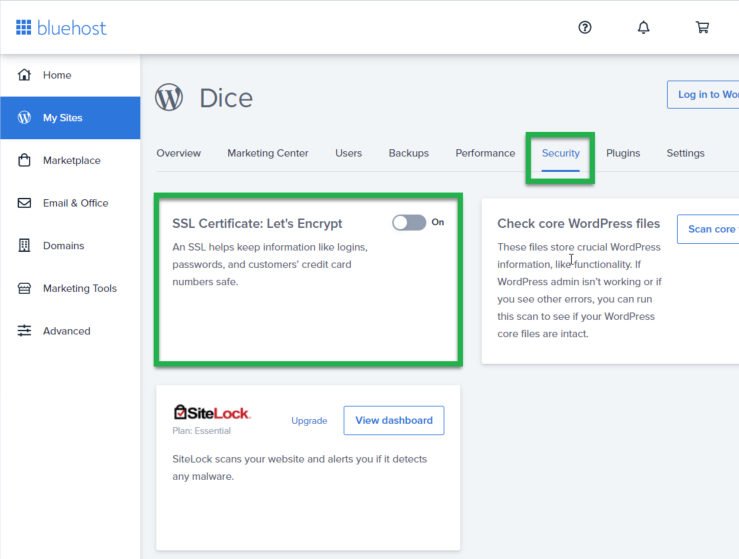Screen dimensions: 739x559
Task: Click the Marketing Tools icon
Action: (x=24, y=288)
